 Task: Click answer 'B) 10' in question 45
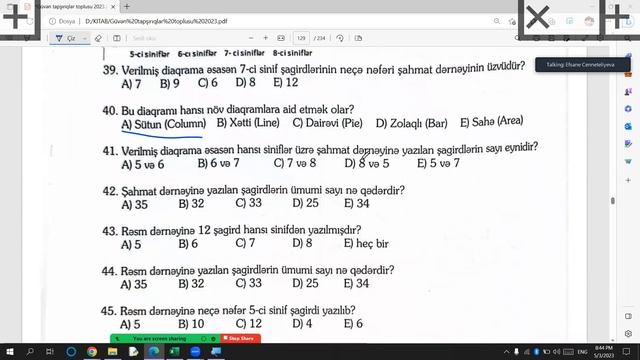(x=191, y=324)
